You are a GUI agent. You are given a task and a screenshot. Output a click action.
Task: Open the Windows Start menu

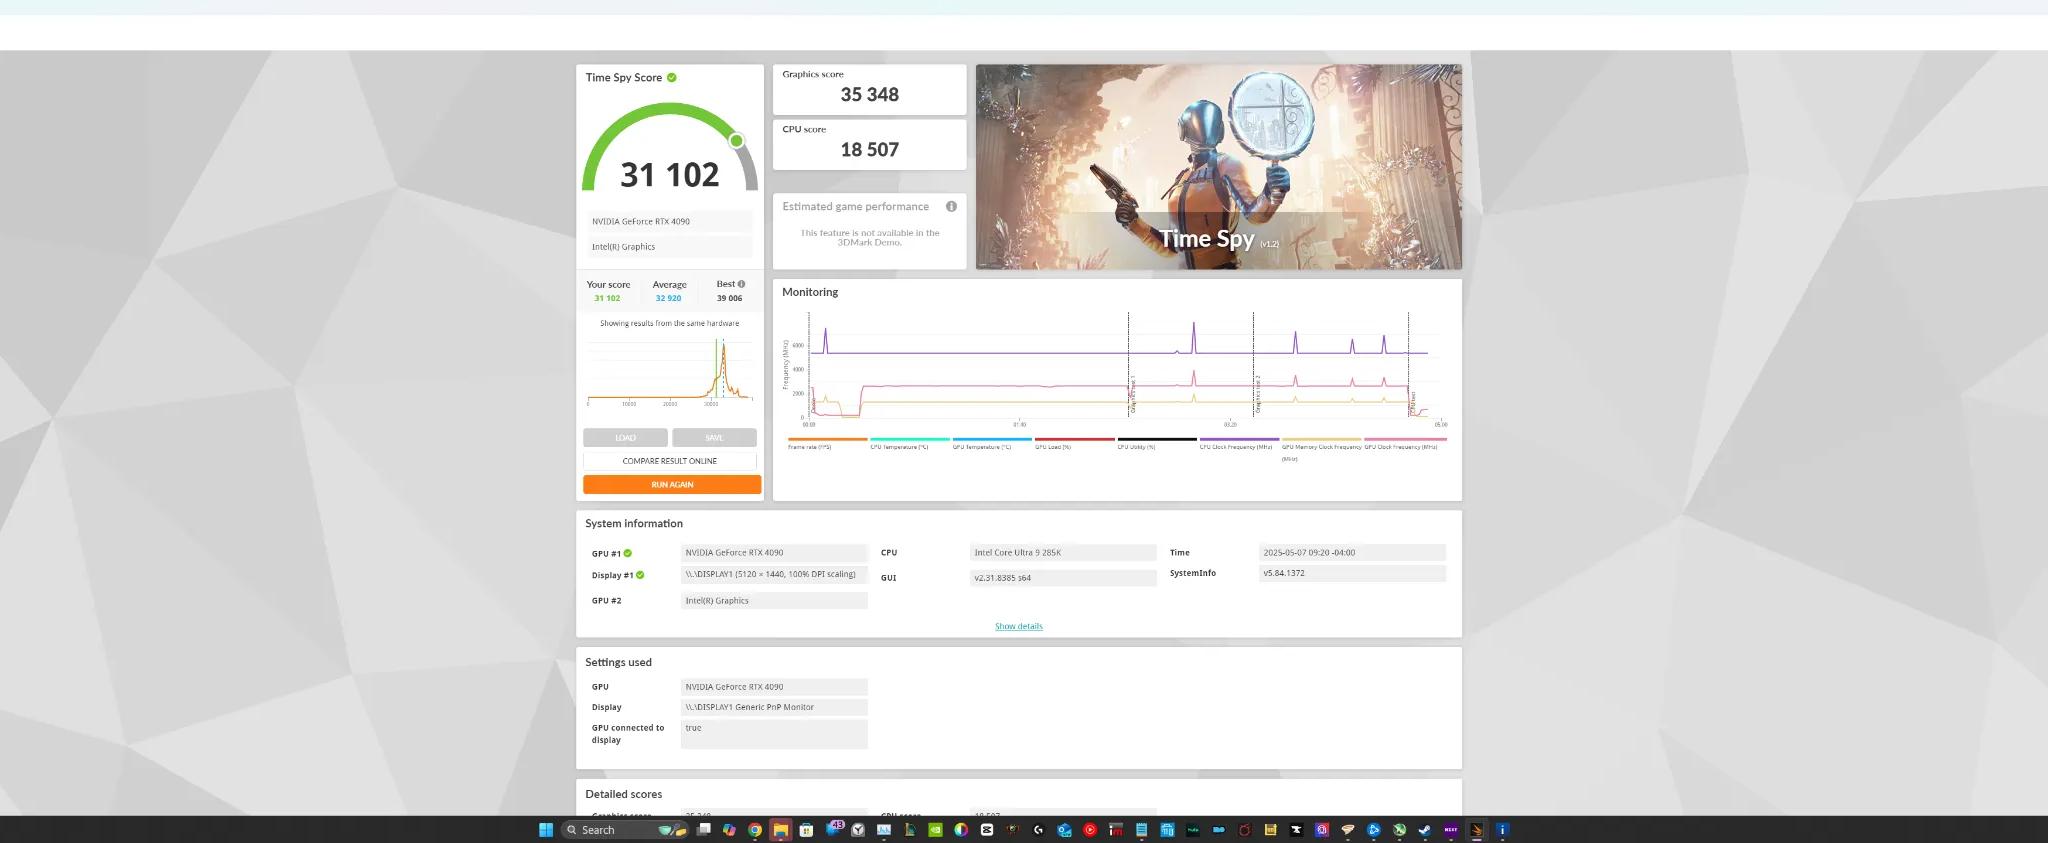(546, 830)
